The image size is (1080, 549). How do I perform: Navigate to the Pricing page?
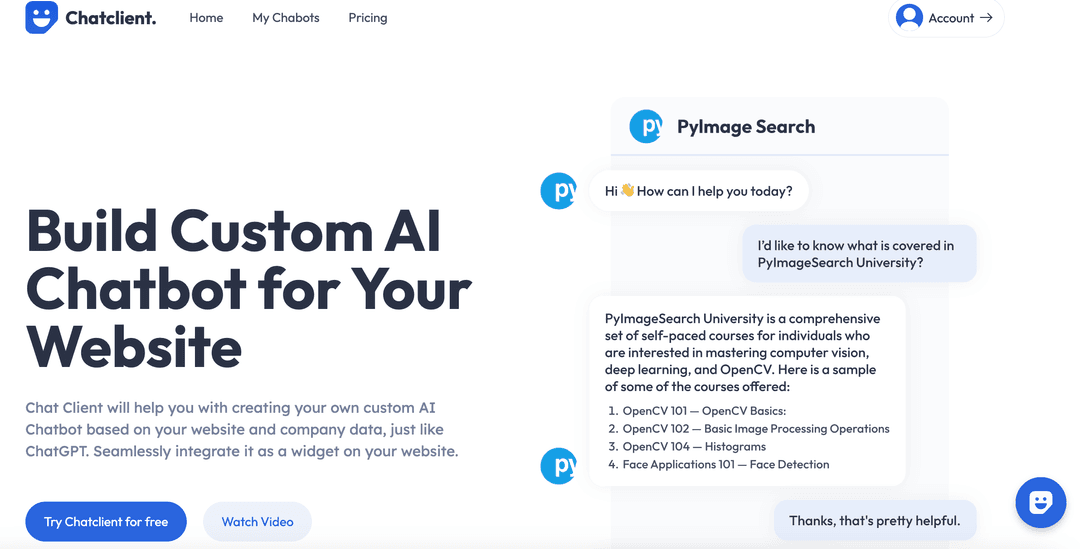click(368, 18)
